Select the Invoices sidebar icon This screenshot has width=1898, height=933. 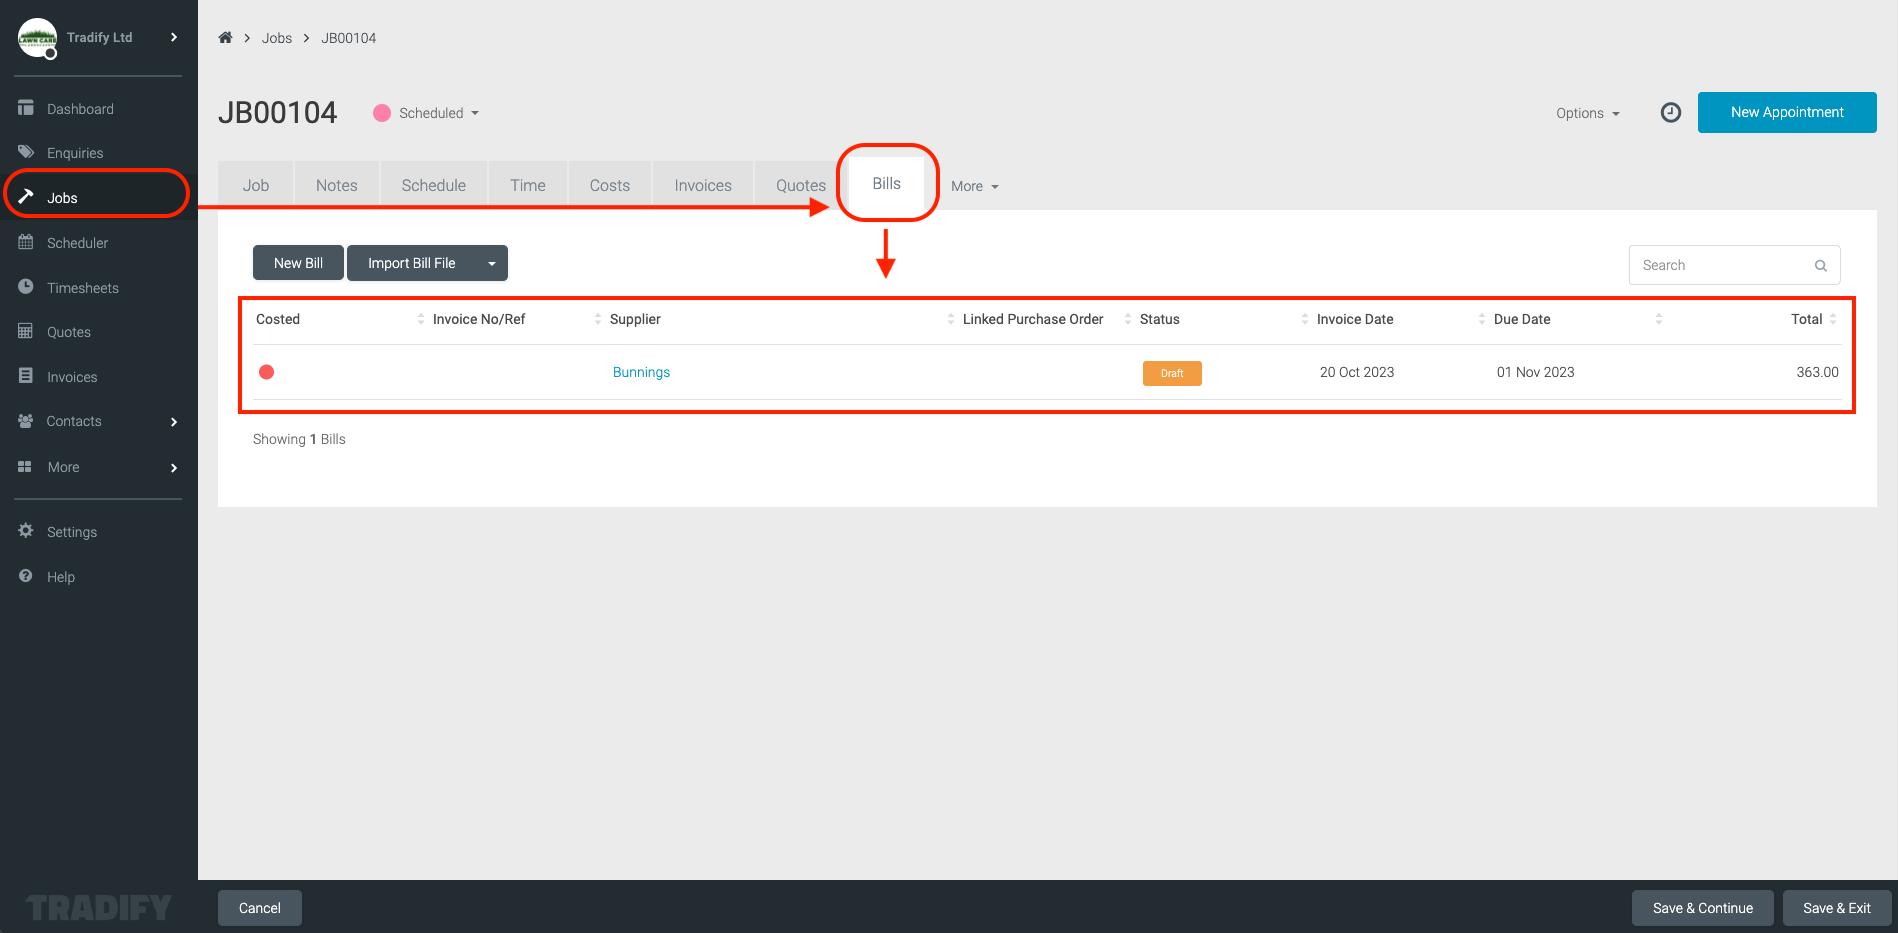[x=25, y=376]
